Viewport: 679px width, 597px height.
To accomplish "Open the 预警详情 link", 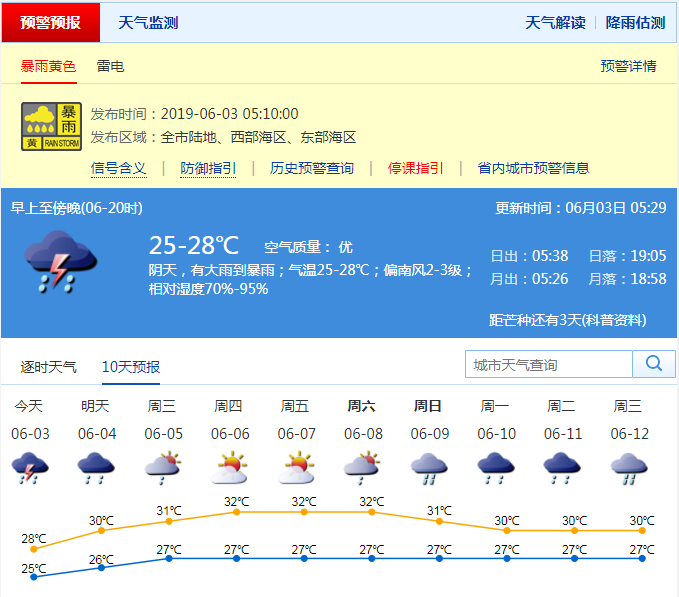I will click(x=628, y=66).
